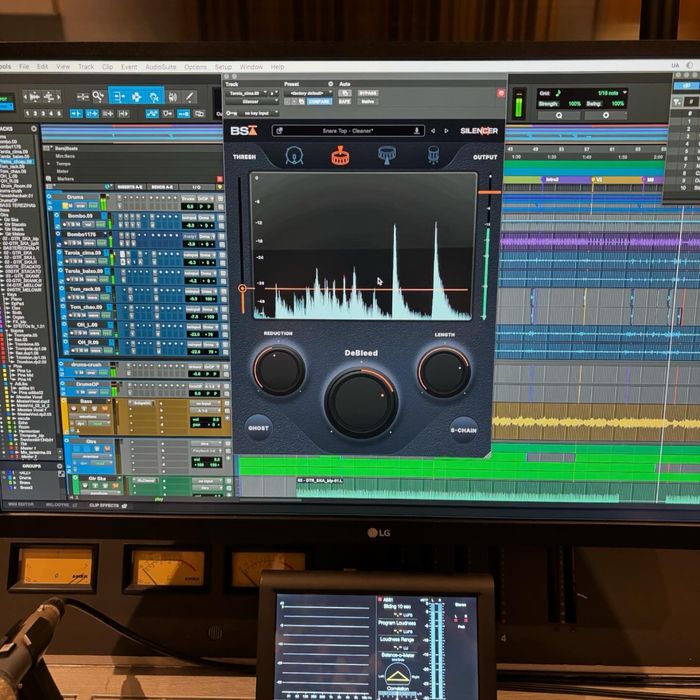
Task: Open the 1/16 note grid dropdown
Action: (612, 93)
